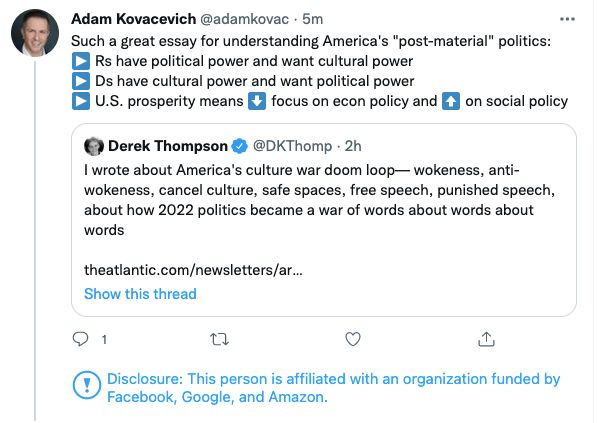Screen dimensions: 598x423
Task: Click the reply speech bubble icon
Action: [80, 339]
